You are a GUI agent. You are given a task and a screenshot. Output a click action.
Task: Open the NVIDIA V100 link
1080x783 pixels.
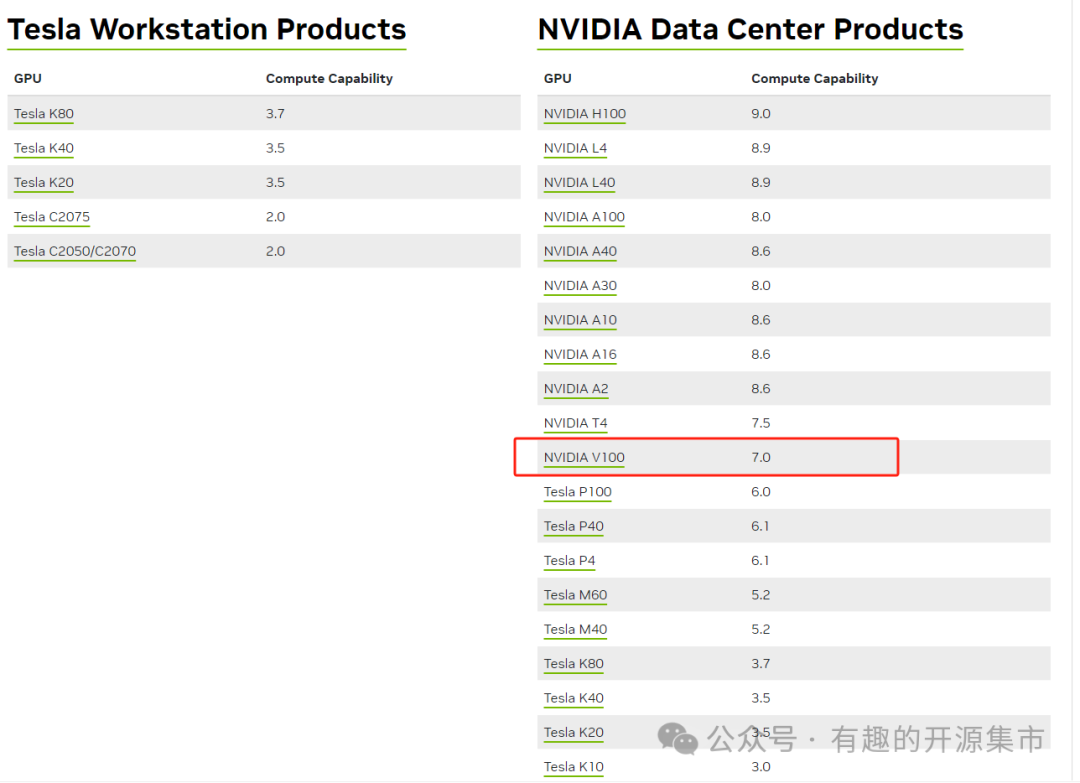(584, 458)
